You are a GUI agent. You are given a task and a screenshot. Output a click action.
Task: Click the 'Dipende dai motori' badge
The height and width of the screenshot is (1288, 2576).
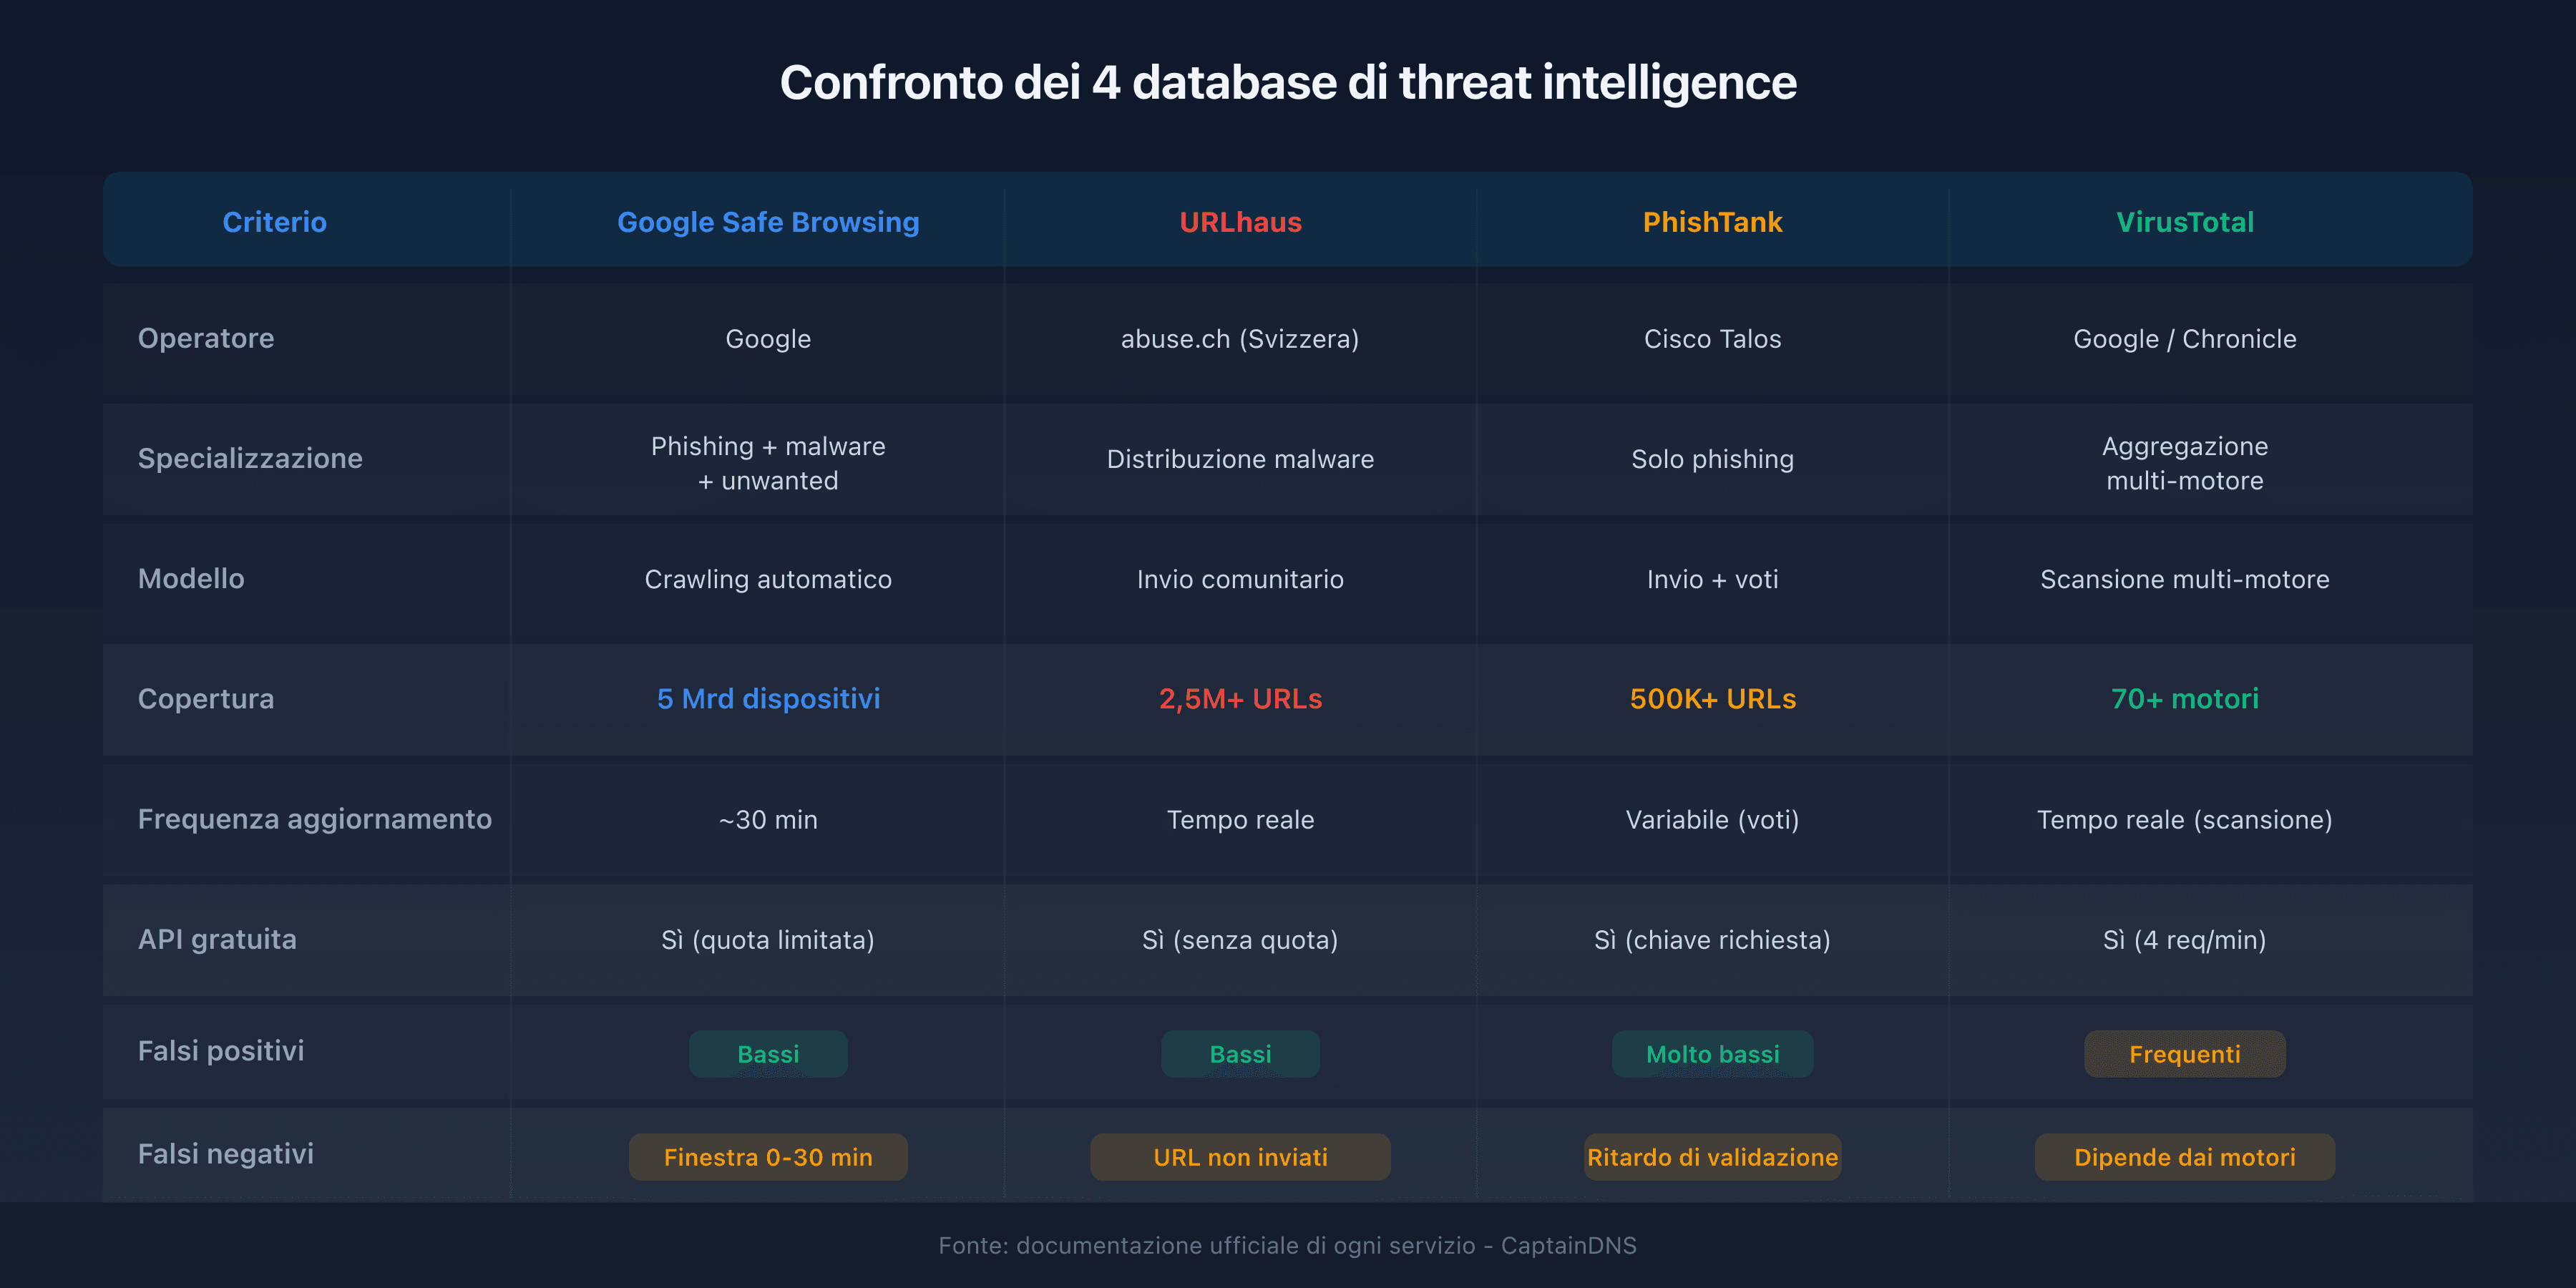[x=2185, y=1157]
